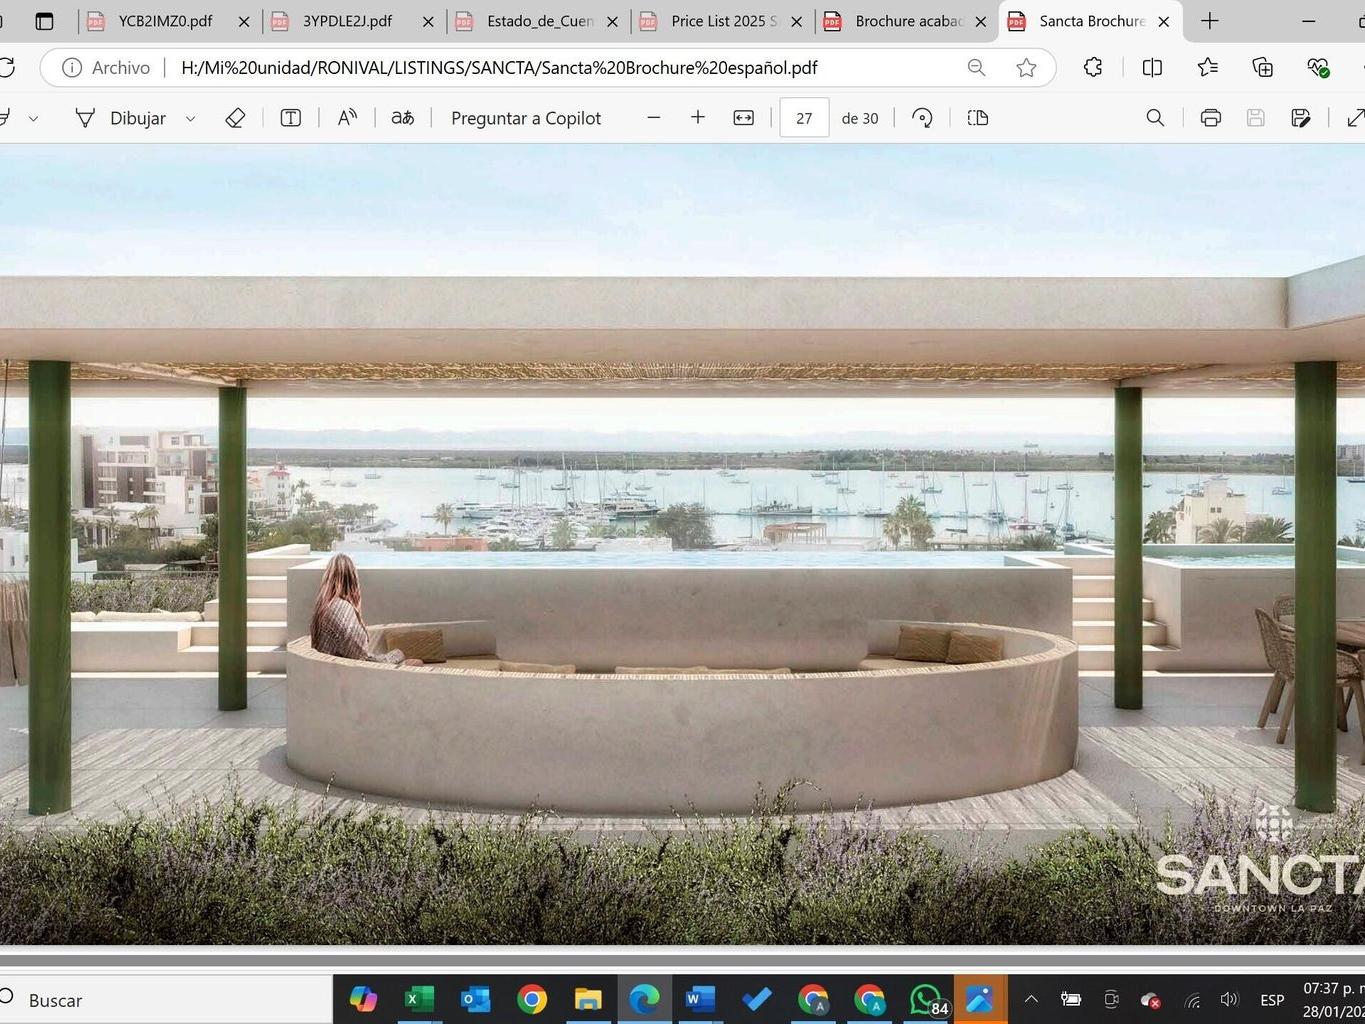1365x1024 pixels.
Task: Zoom in with the plus button
Action: click(x=698, y=118)
